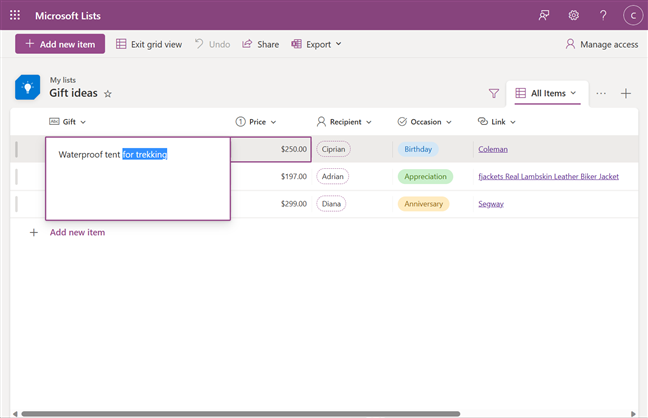Click Add new item below the rows
This screenshot has width=648, height=418.
(77, 232)
